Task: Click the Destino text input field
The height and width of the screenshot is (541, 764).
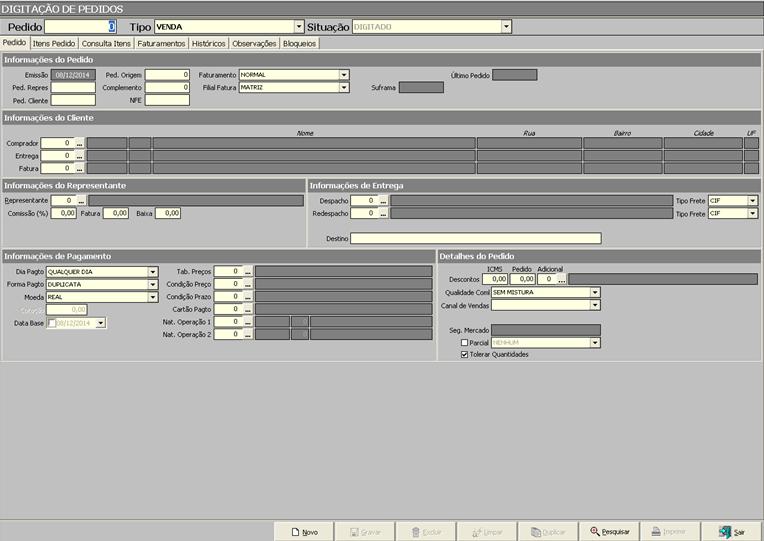Action: click(475, 238)
